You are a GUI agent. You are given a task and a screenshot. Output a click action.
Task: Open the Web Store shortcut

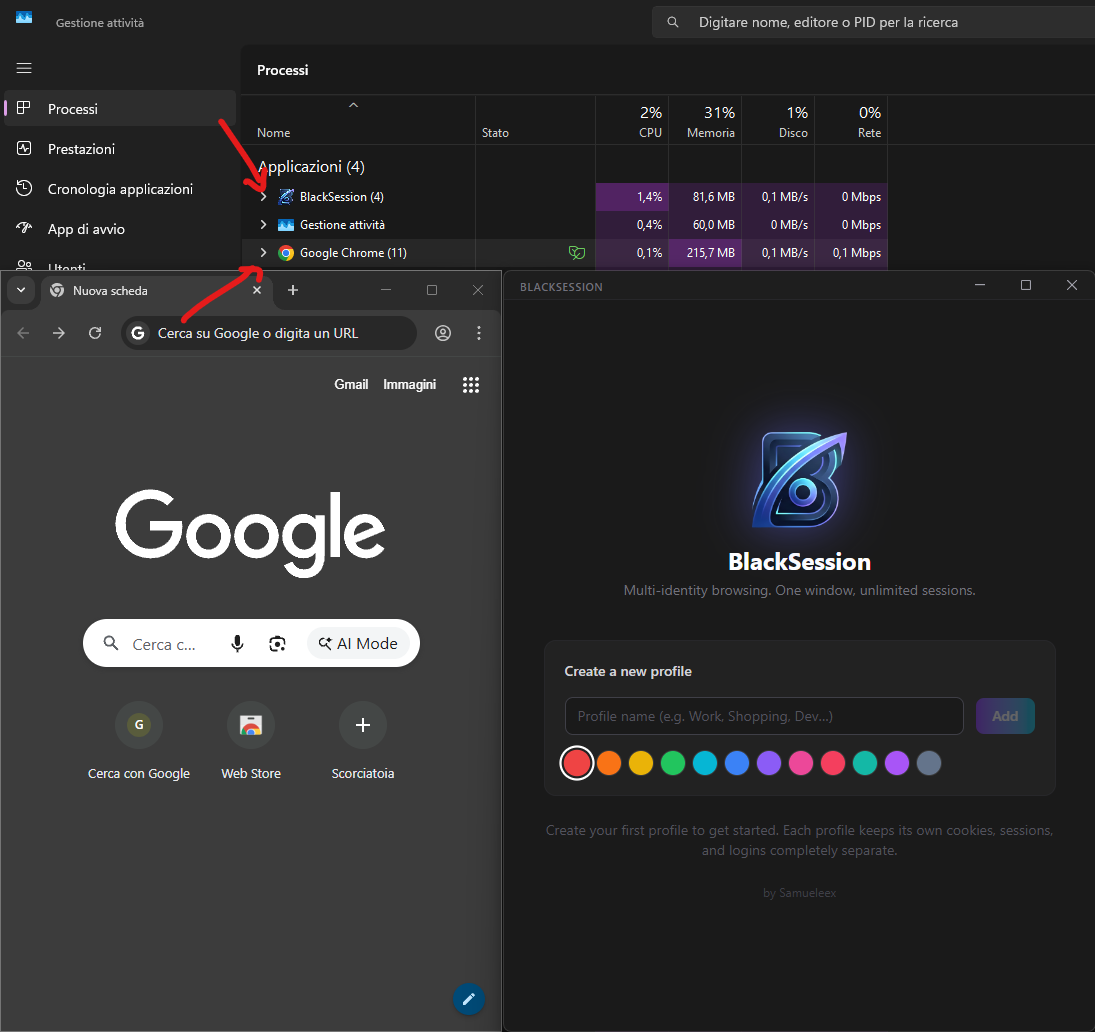[251, 741]
